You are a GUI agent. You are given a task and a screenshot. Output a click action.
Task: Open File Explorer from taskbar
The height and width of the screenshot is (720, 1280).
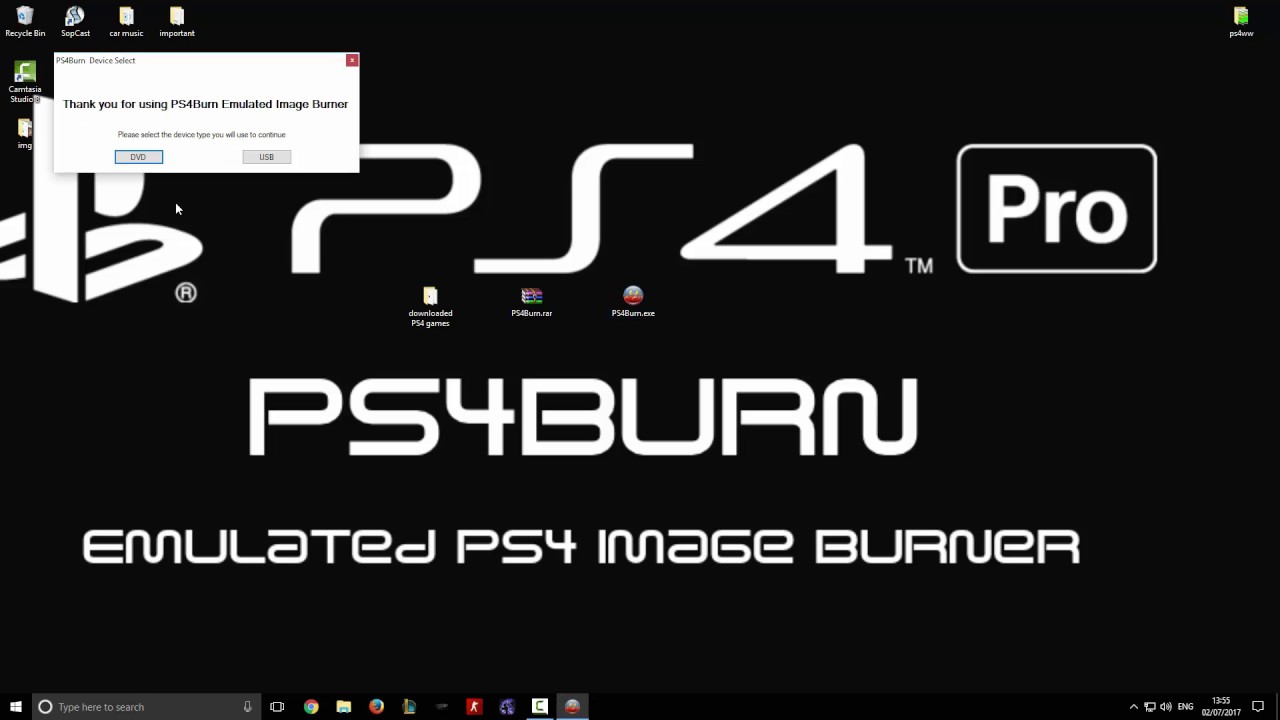(x=343, y=707)
